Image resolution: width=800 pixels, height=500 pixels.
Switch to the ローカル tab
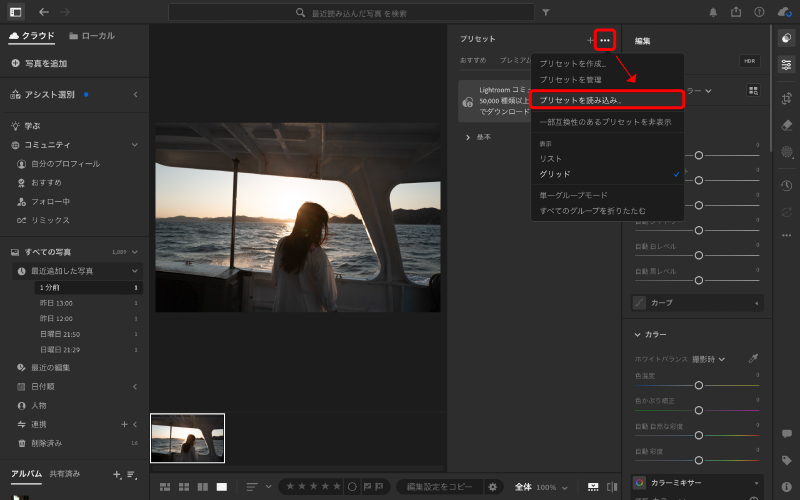coord(92,36)
